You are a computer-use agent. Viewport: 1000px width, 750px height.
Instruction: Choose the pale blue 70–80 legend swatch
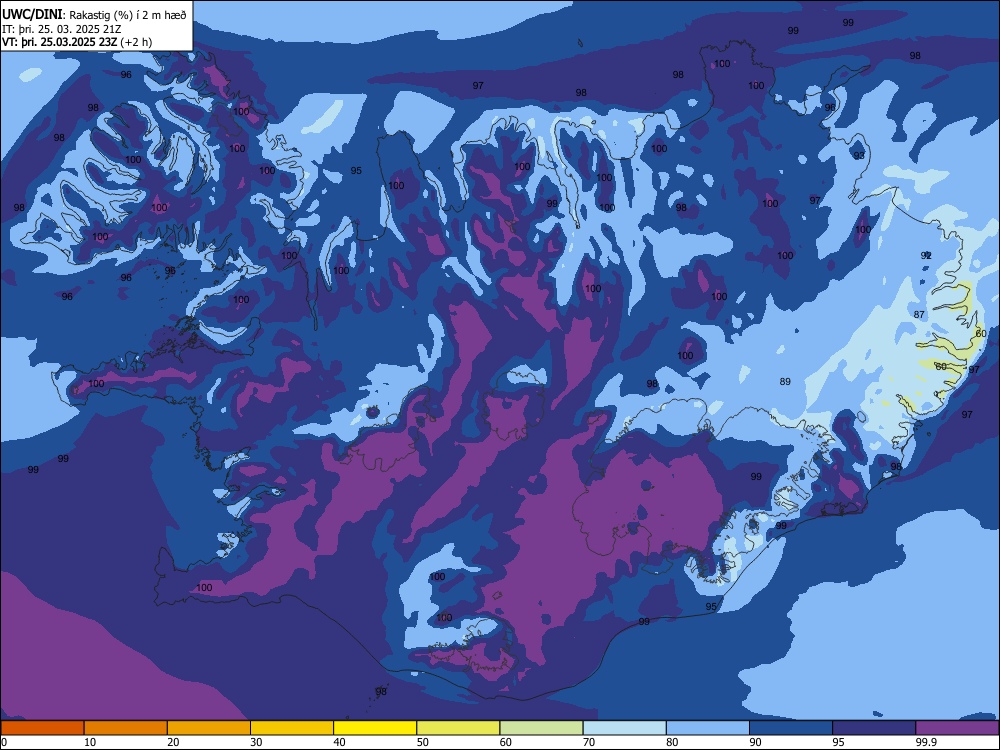pos(625,728)
